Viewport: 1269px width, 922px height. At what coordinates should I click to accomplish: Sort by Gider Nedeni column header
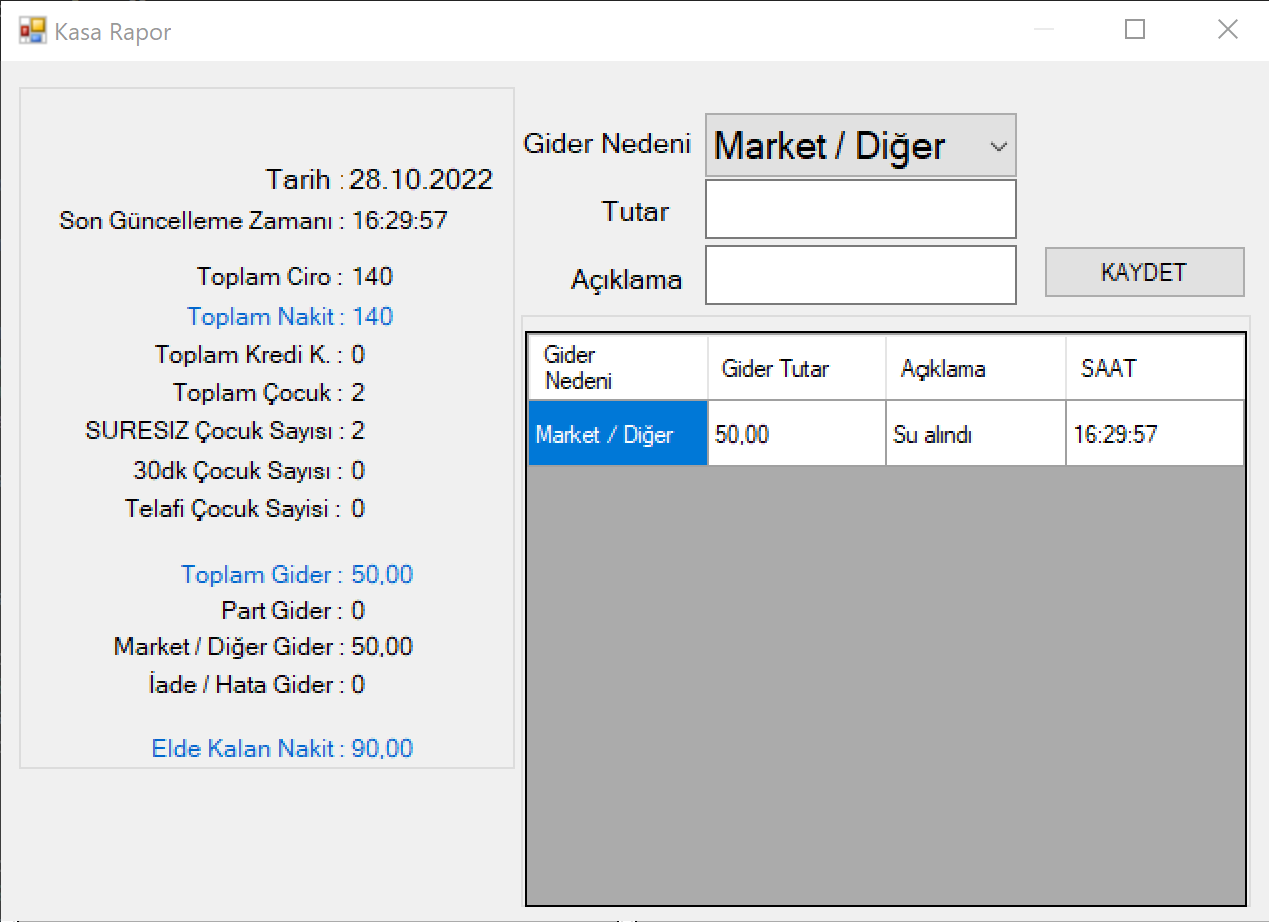click(x=617, y=369)
